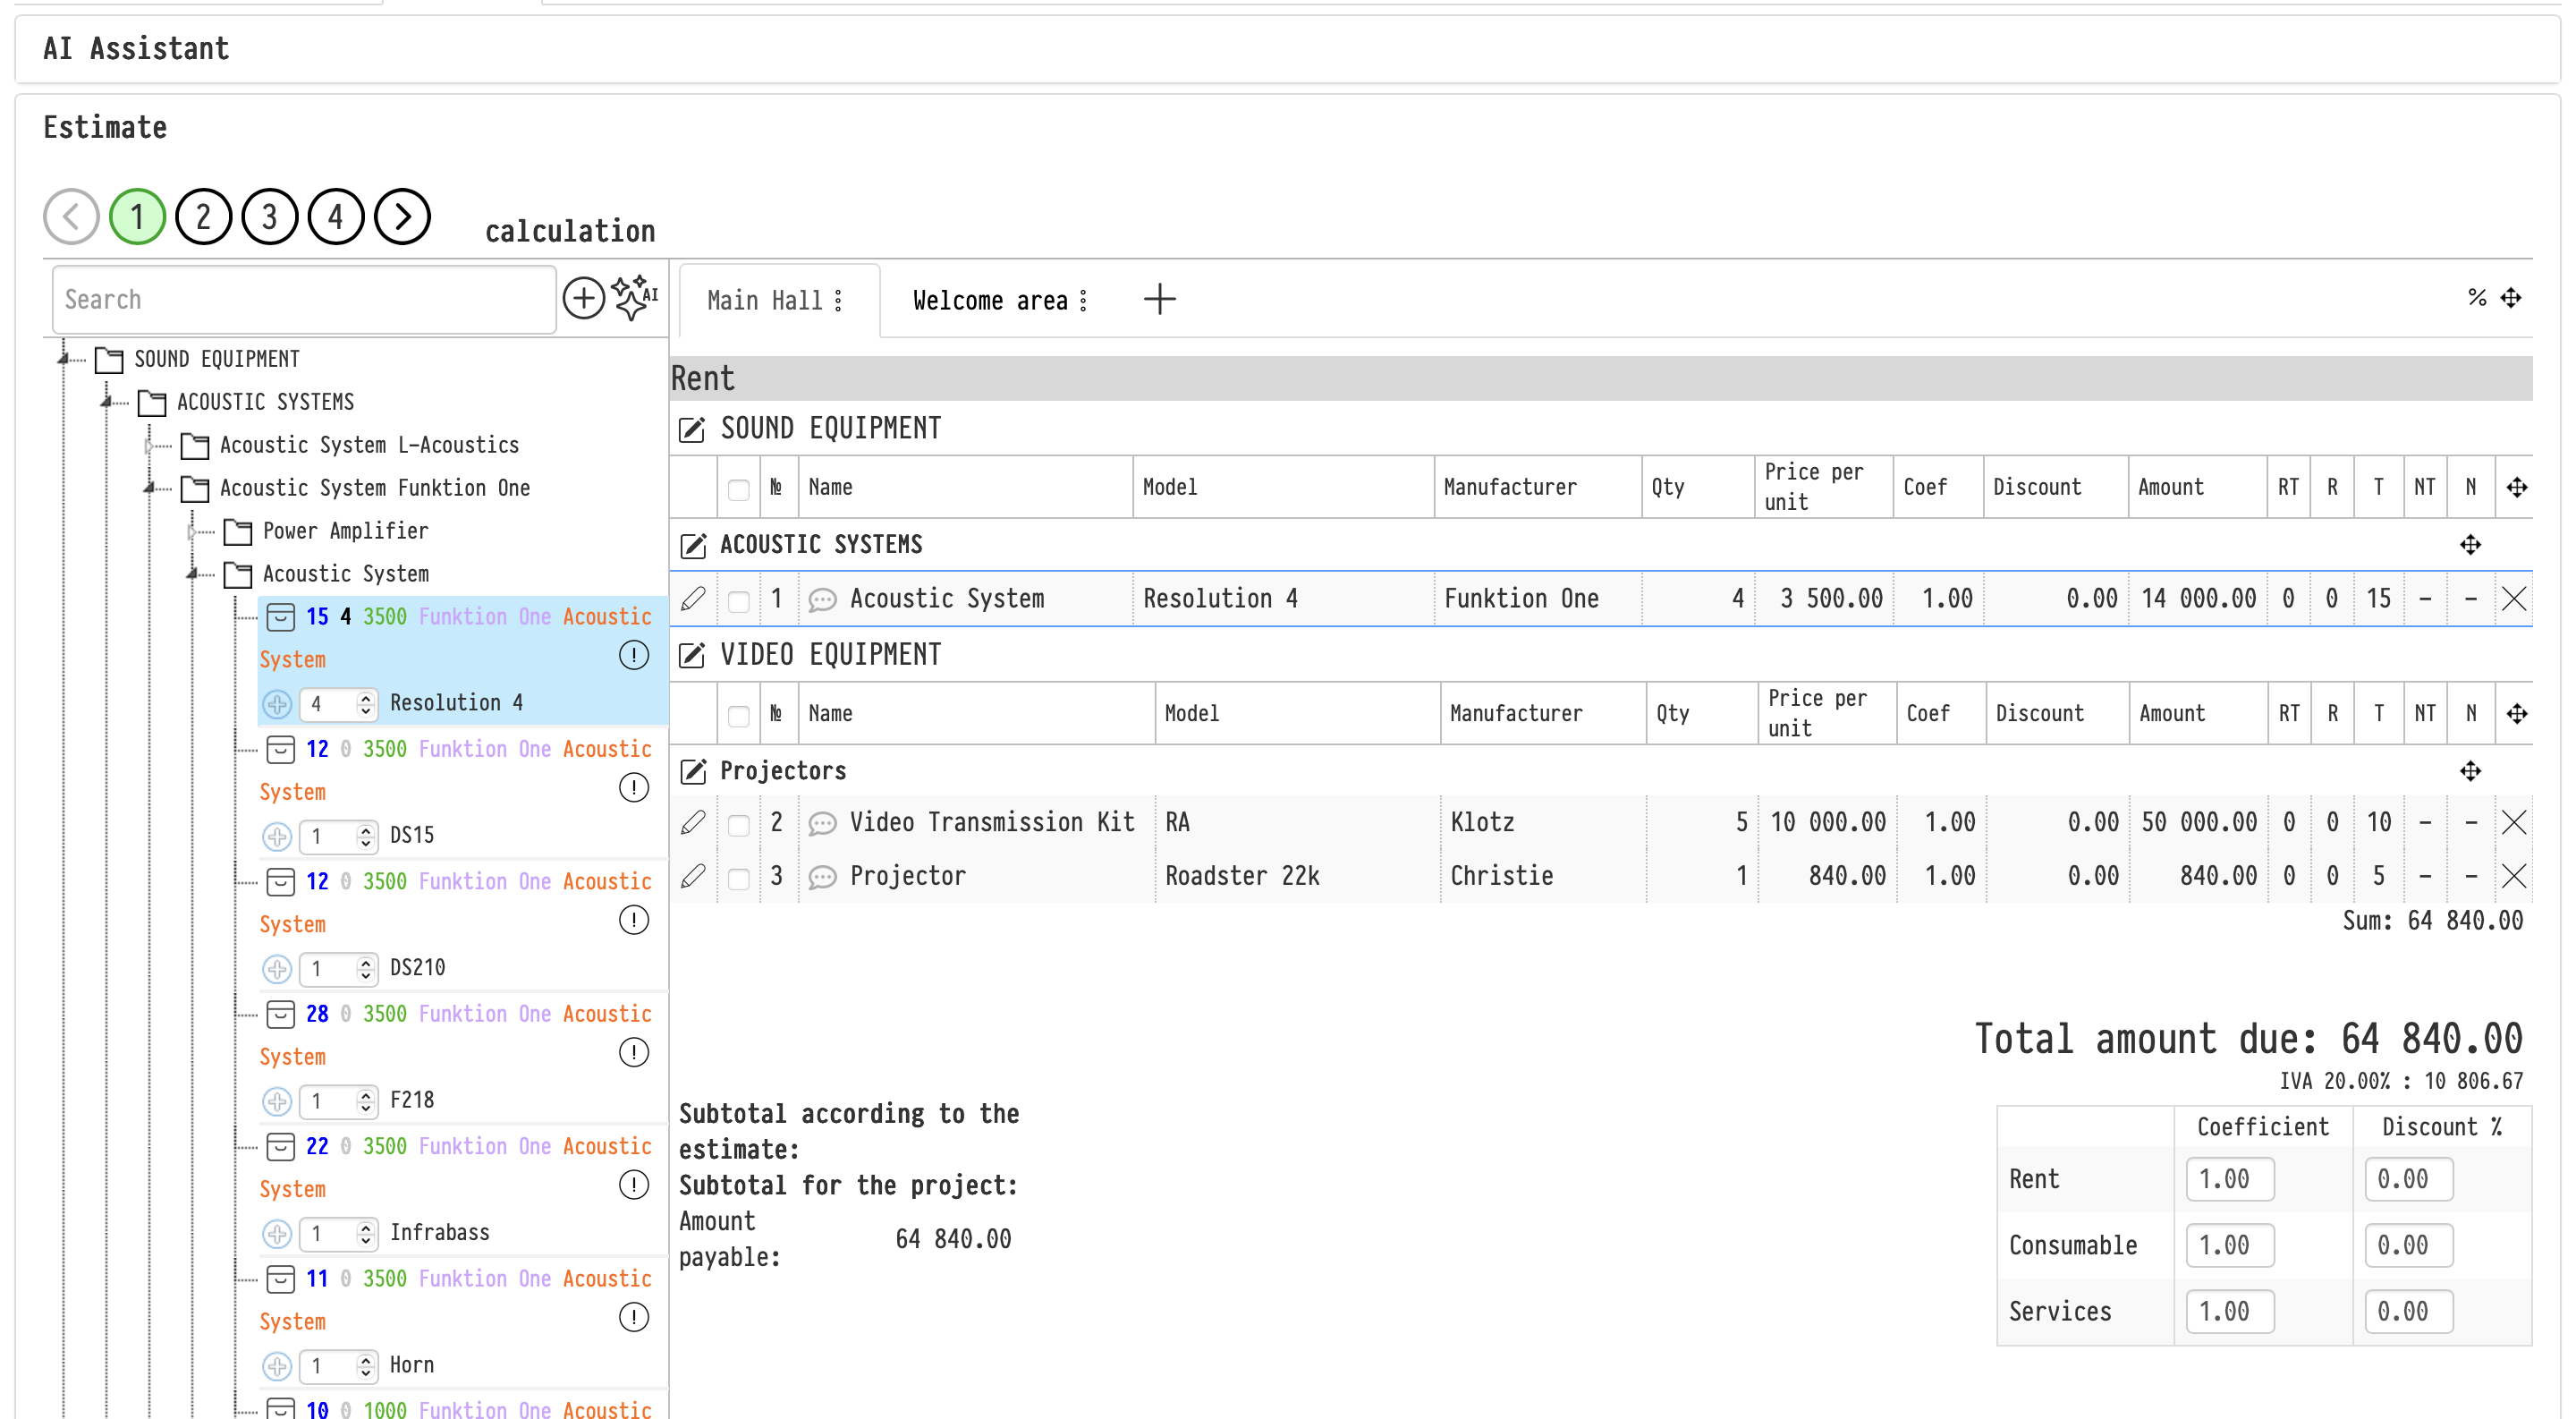The image size is (2576, 1419).
Task: Switch to the Welcome area tab
Action: [x=989, y=300]
